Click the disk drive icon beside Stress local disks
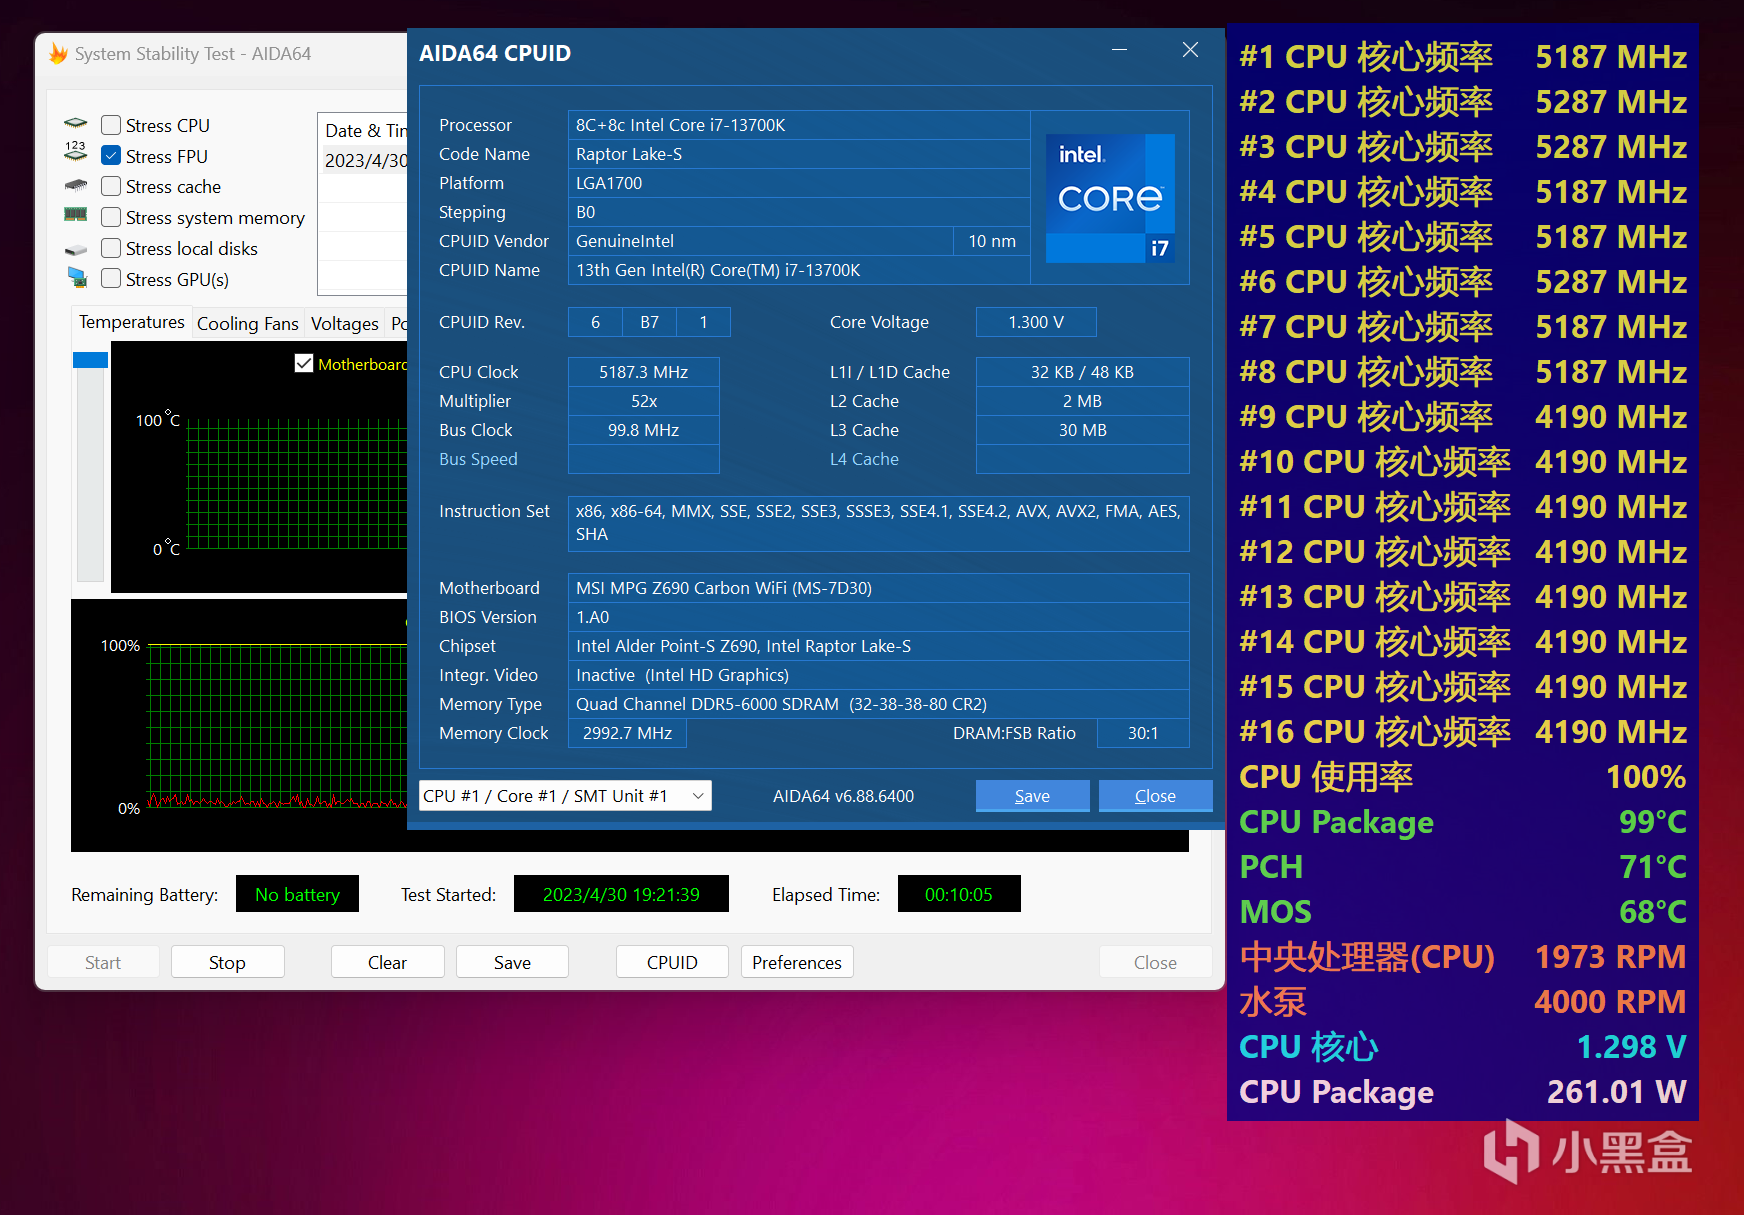Image resolution: width=1744 pixels, height=1215 pixels. tap(76, 248)
